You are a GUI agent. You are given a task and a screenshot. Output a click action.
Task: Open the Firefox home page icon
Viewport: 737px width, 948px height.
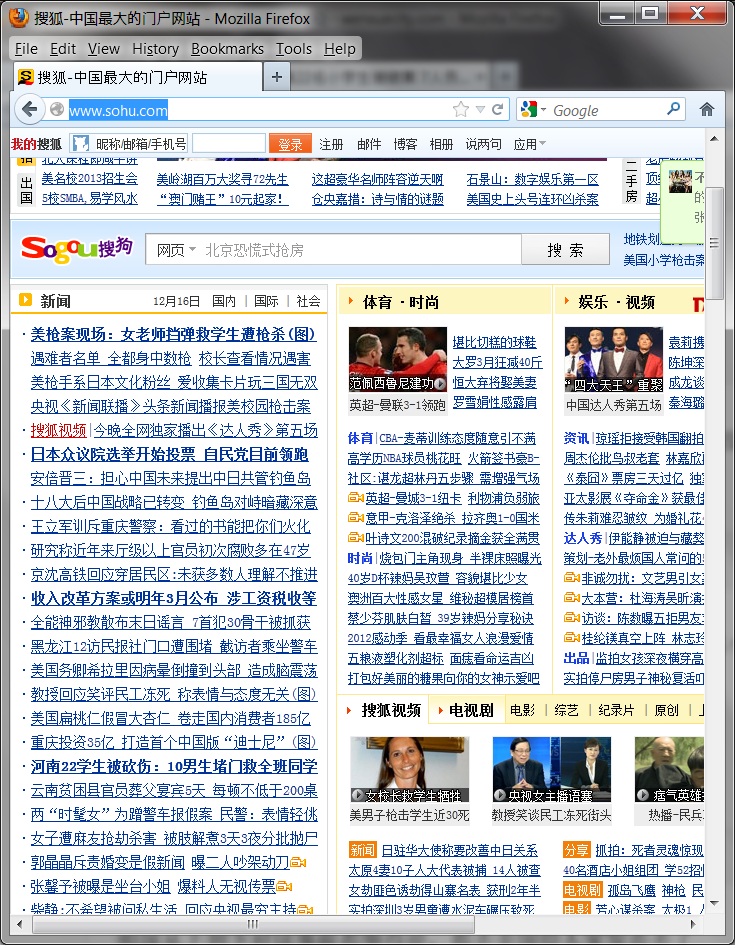[706, 109]
